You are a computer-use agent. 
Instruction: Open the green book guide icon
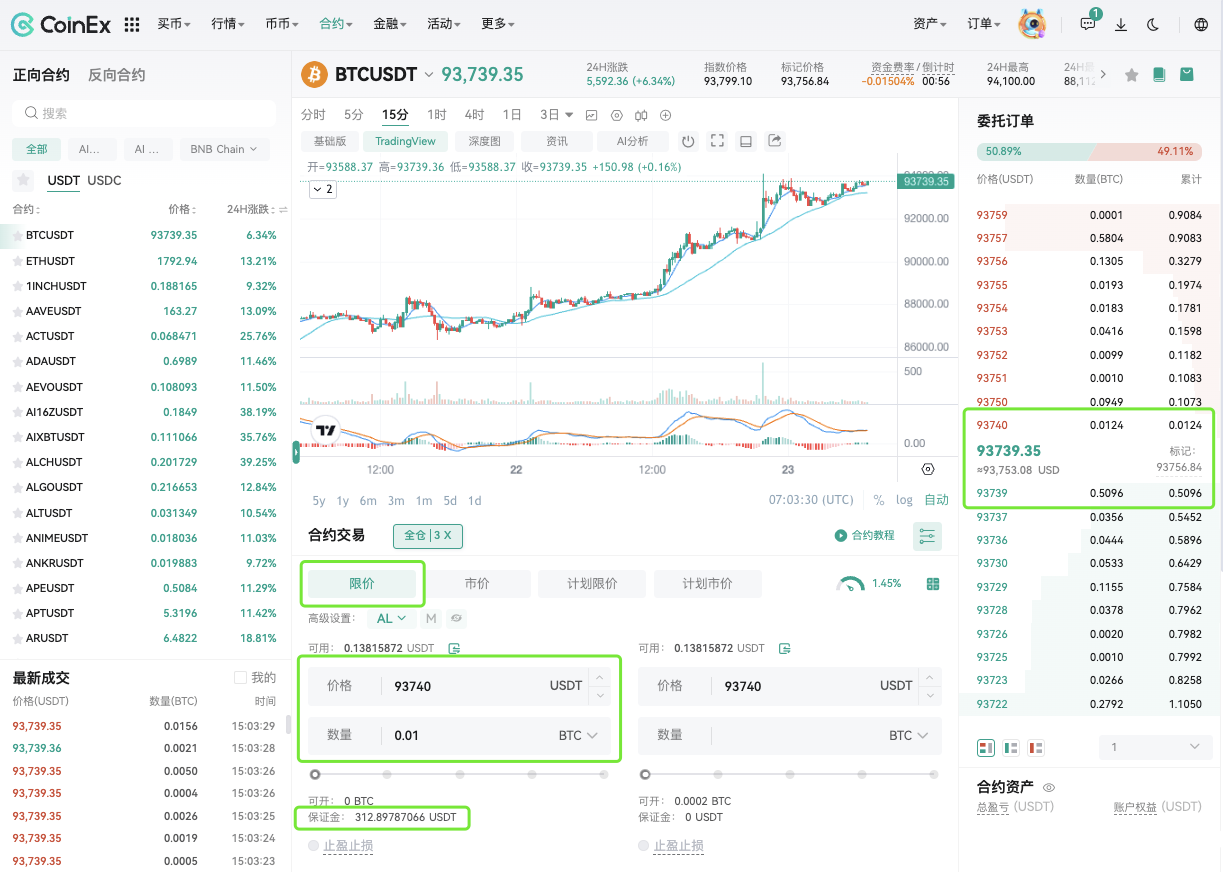[1159, 75]
